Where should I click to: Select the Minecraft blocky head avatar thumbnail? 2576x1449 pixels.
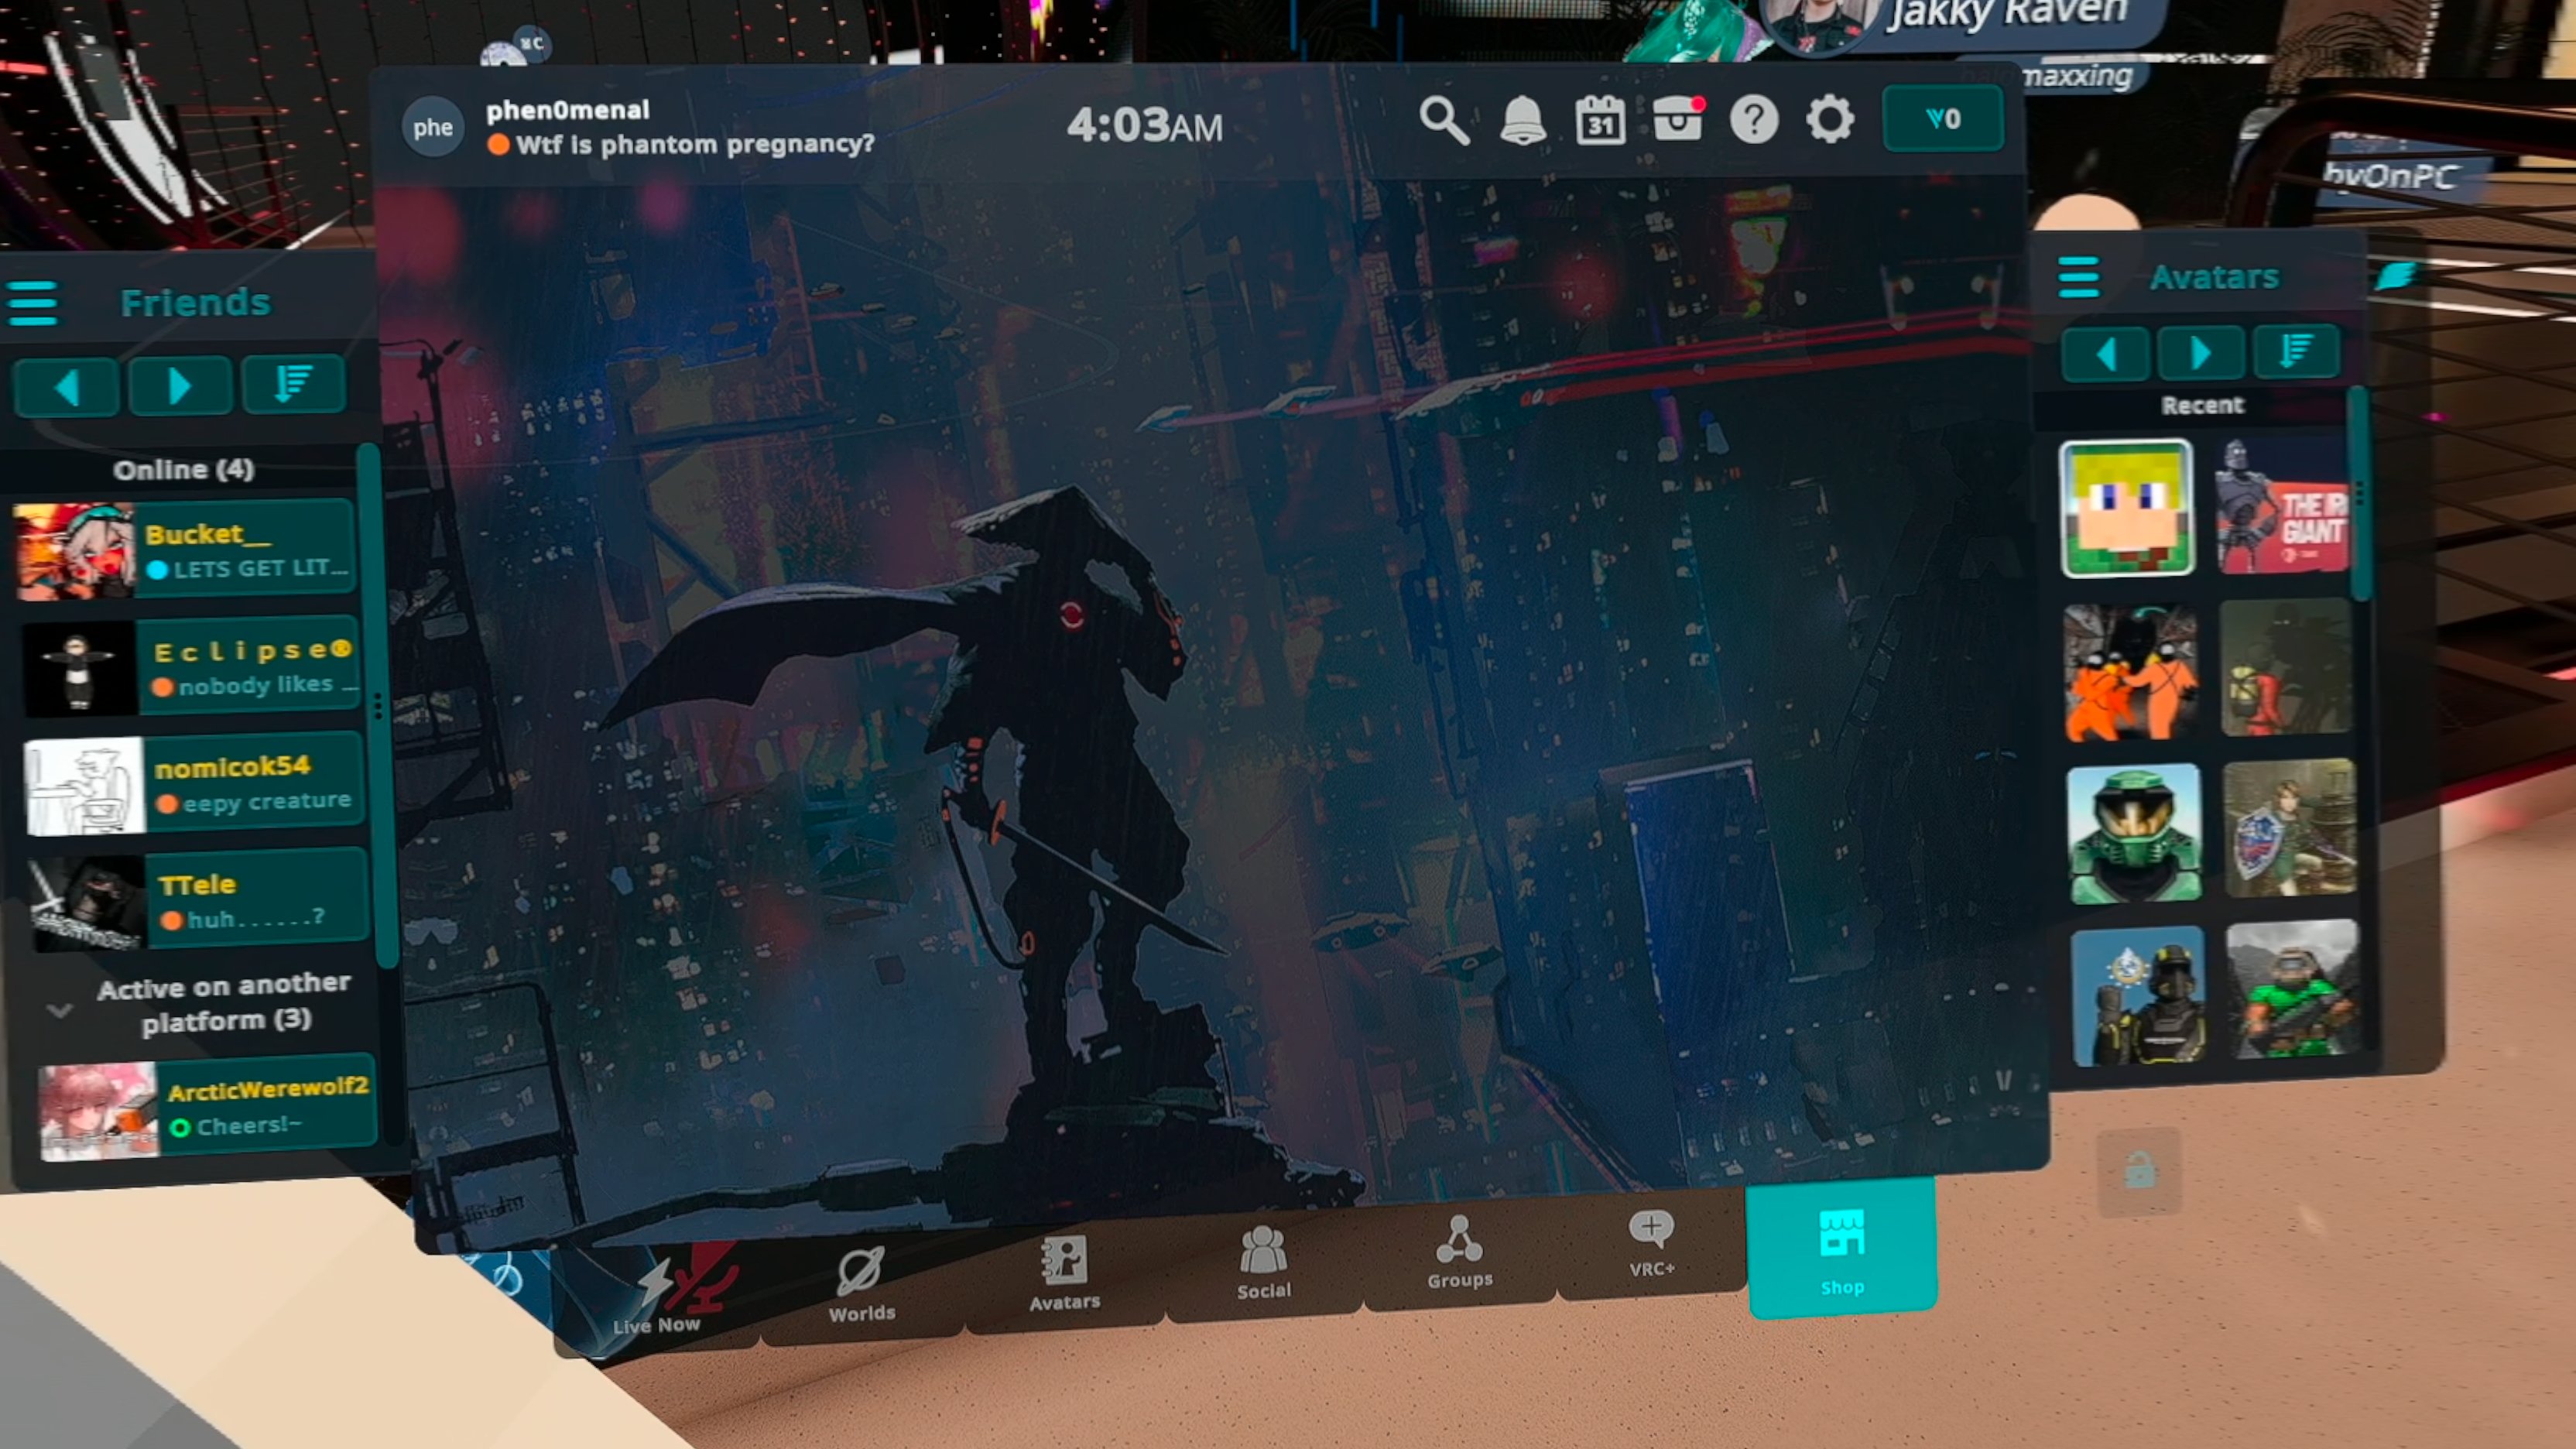[x=2126, y=509]
